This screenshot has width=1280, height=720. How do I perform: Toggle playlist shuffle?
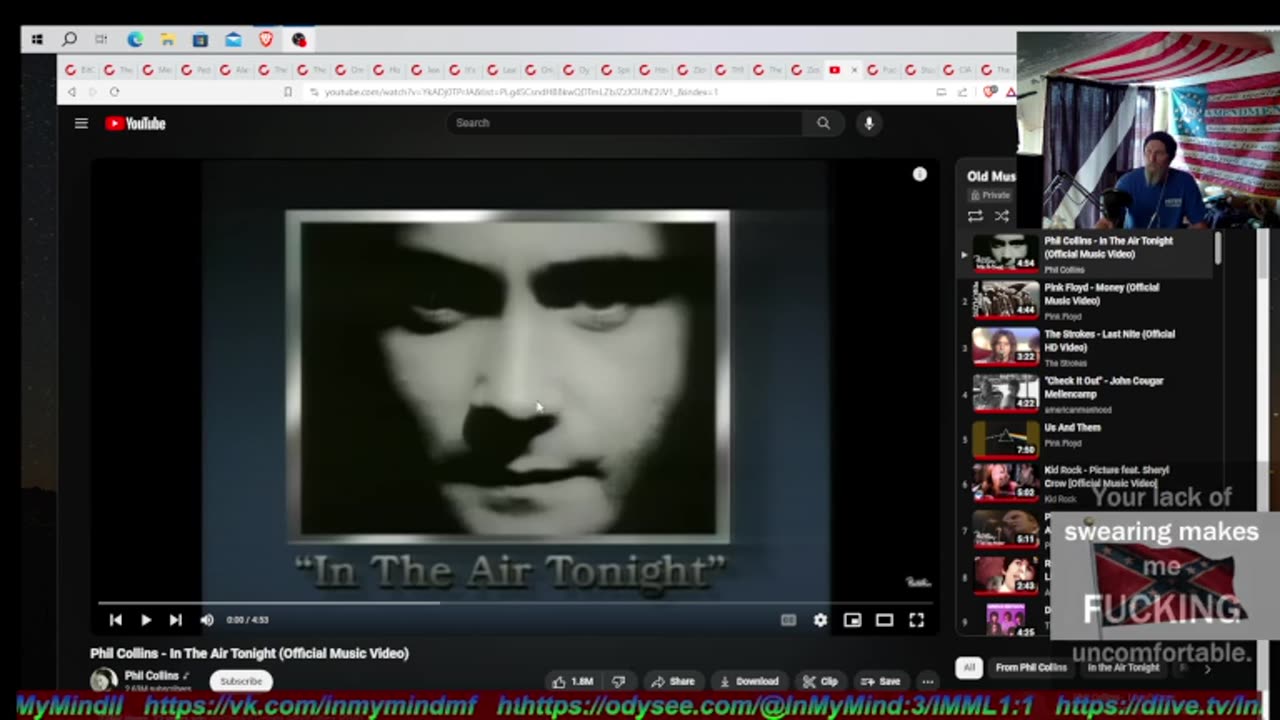coord(1001,216)
